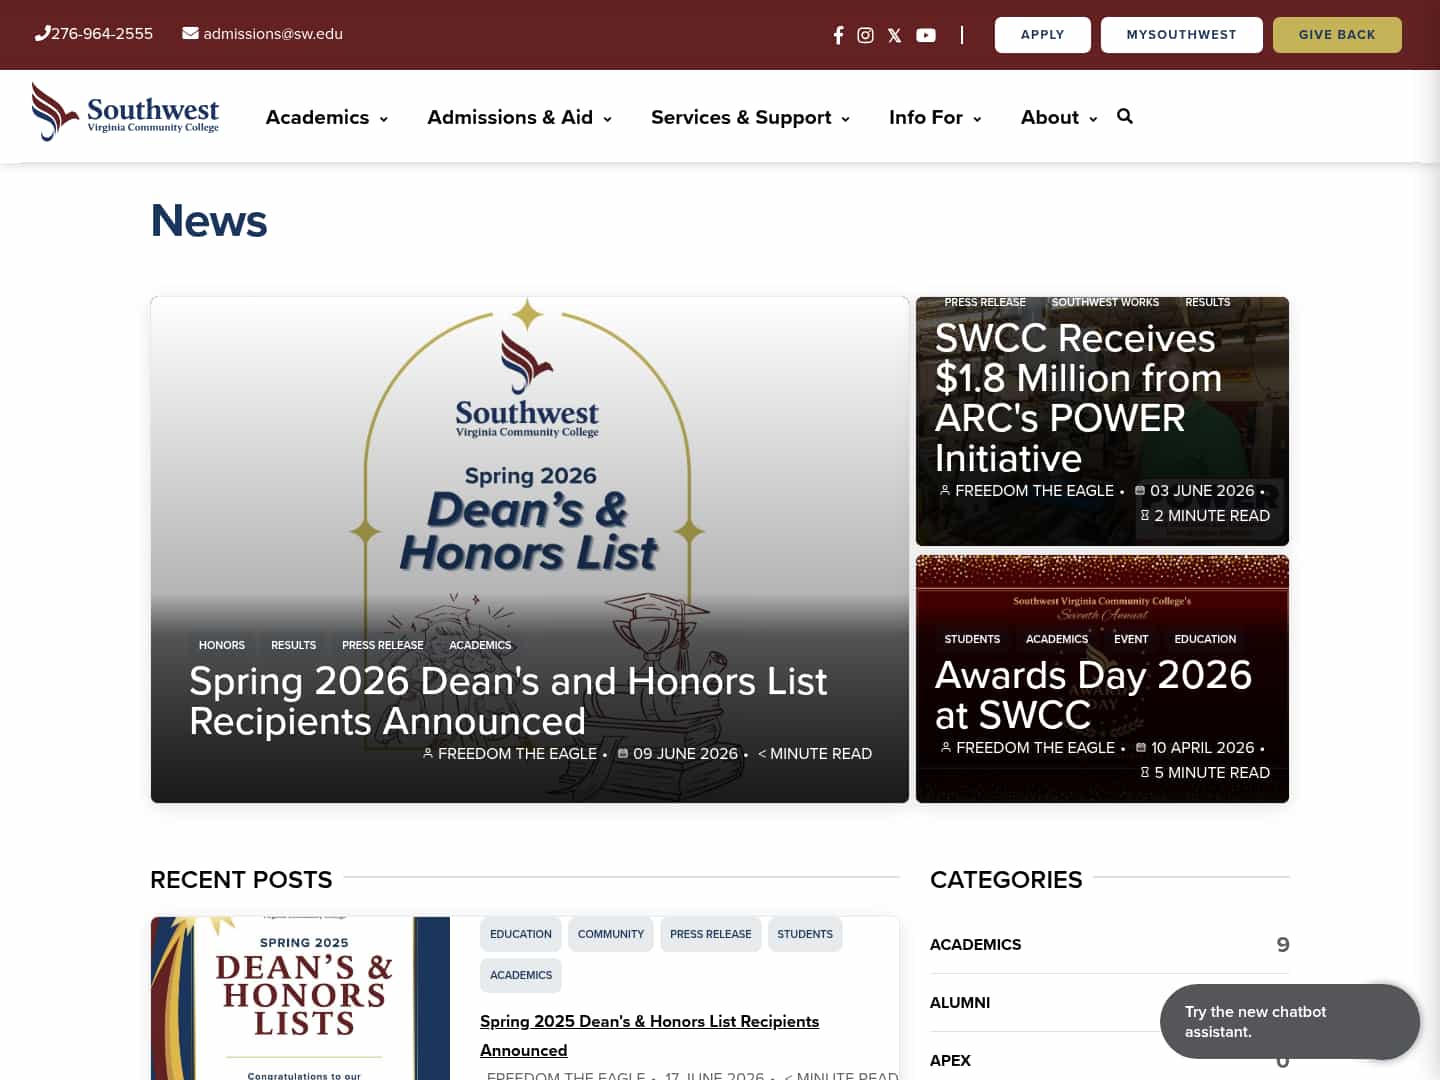Click STUDENTS tag on Awards Day article

[972, 639]
